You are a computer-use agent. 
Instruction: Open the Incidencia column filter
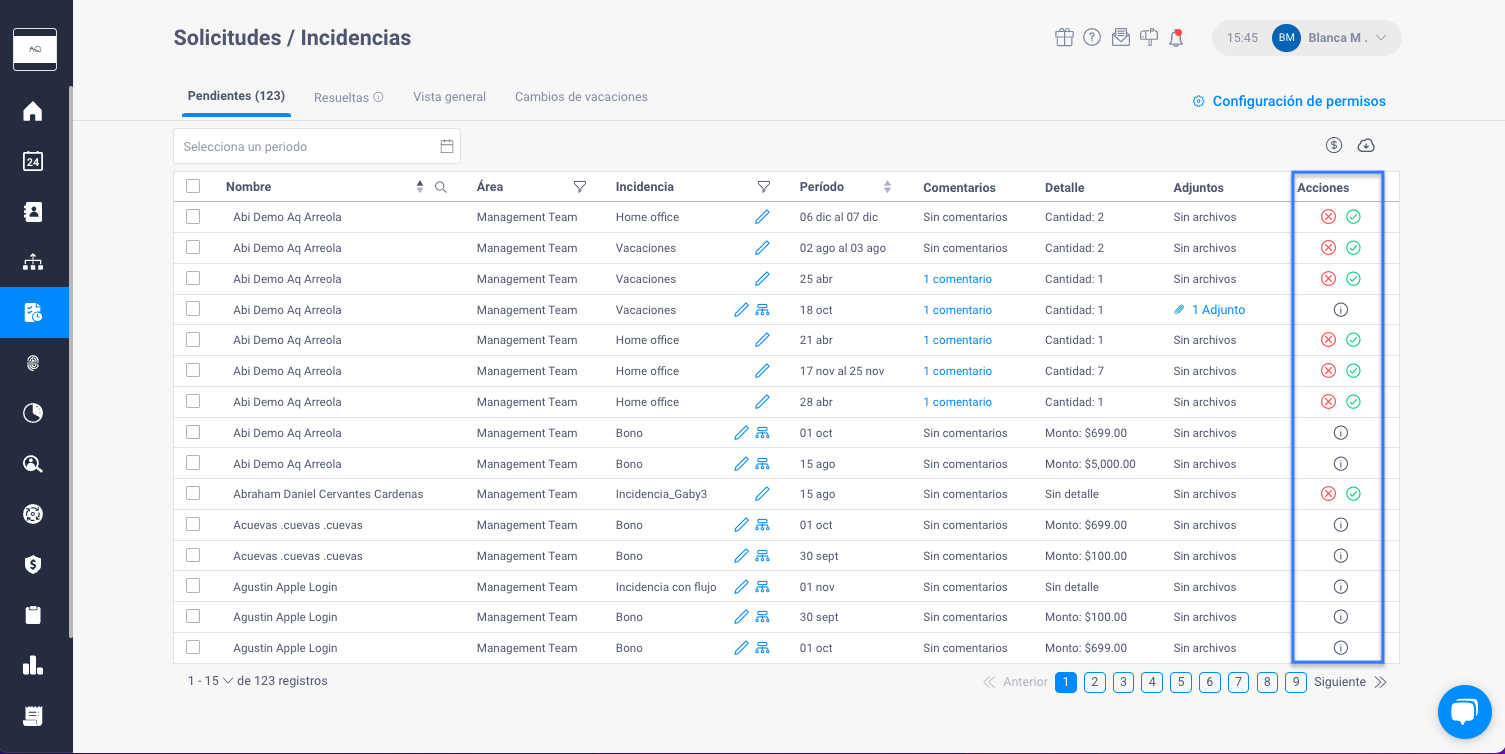point(764,187)
